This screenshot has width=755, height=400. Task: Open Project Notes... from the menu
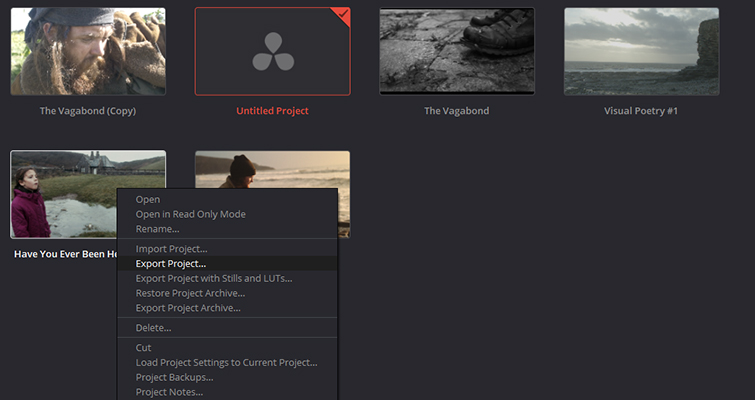(169, 392)
